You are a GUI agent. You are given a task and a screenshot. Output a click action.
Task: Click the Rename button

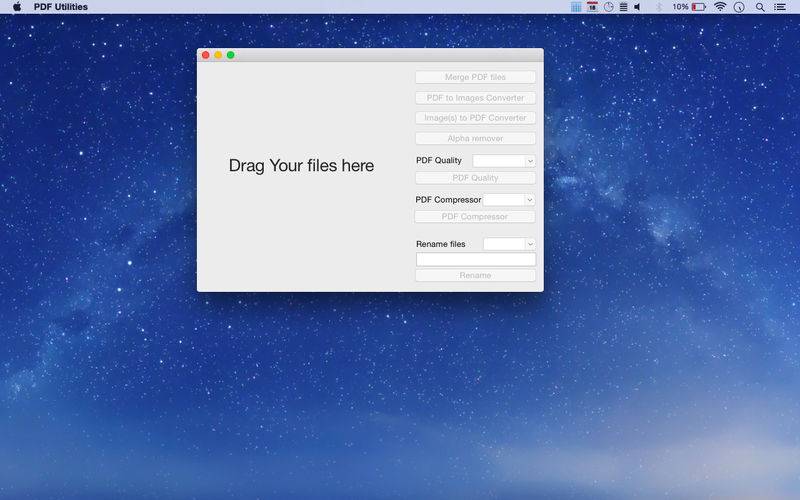(x=475, y=275)
